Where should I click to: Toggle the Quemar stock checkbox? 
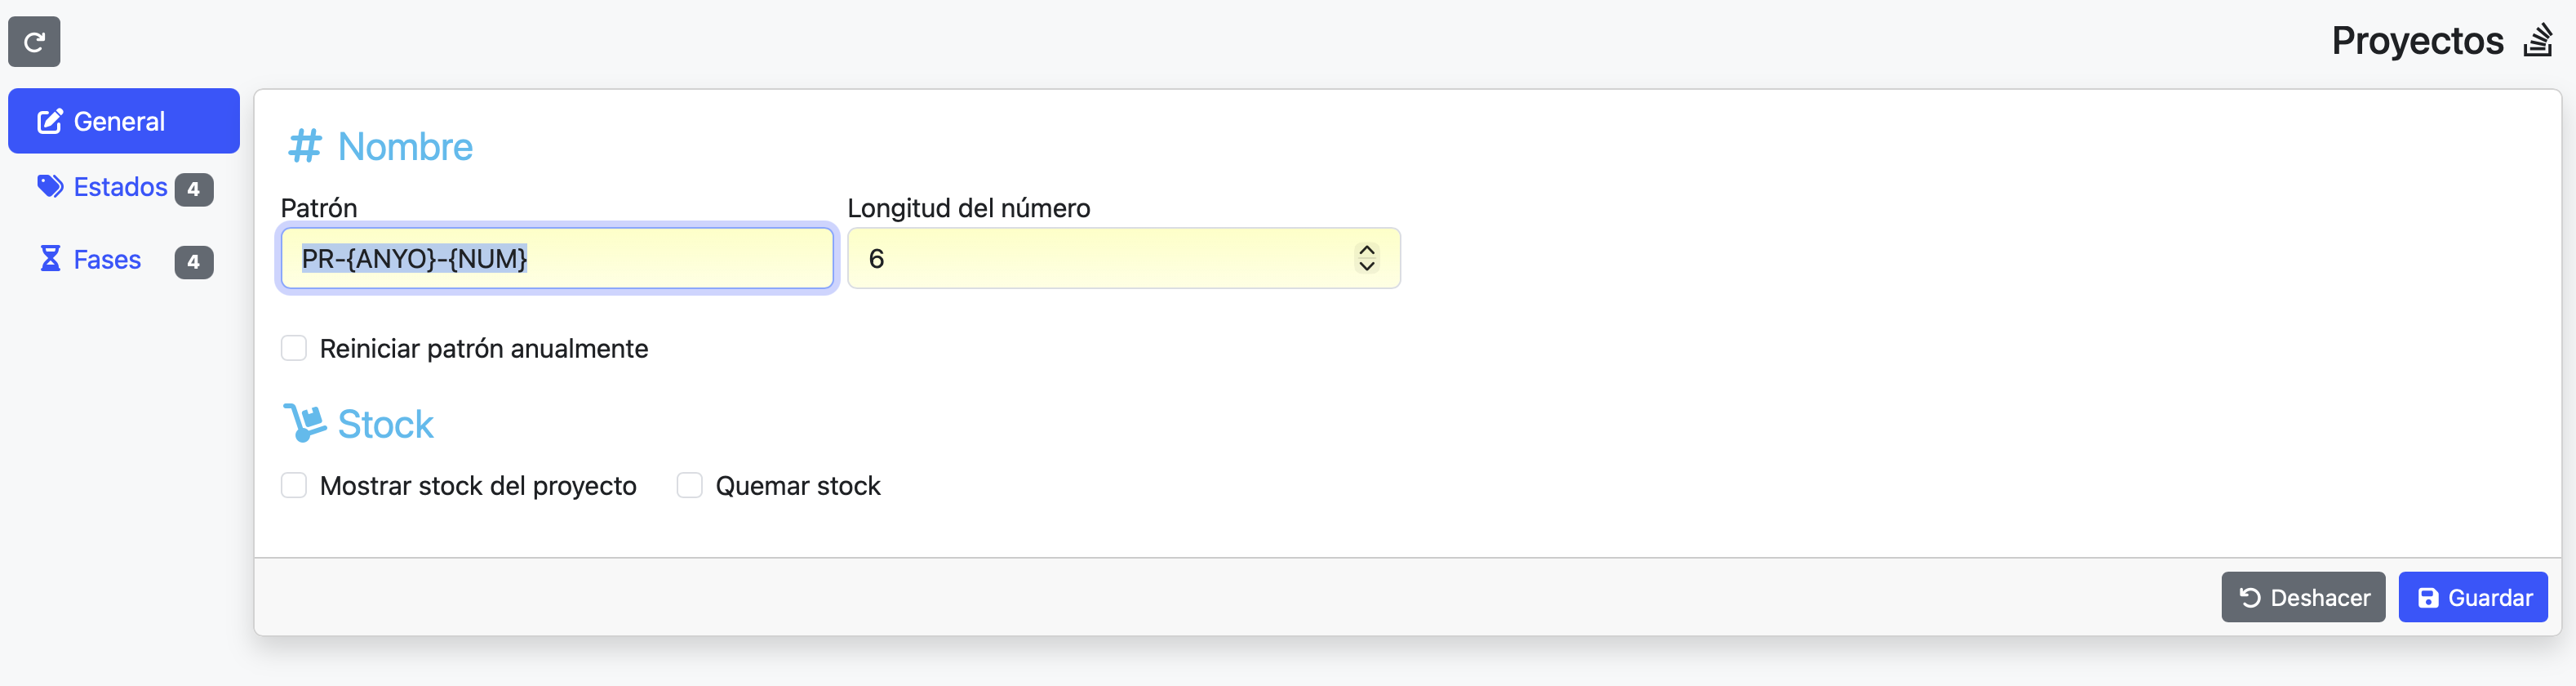[689, 485]
